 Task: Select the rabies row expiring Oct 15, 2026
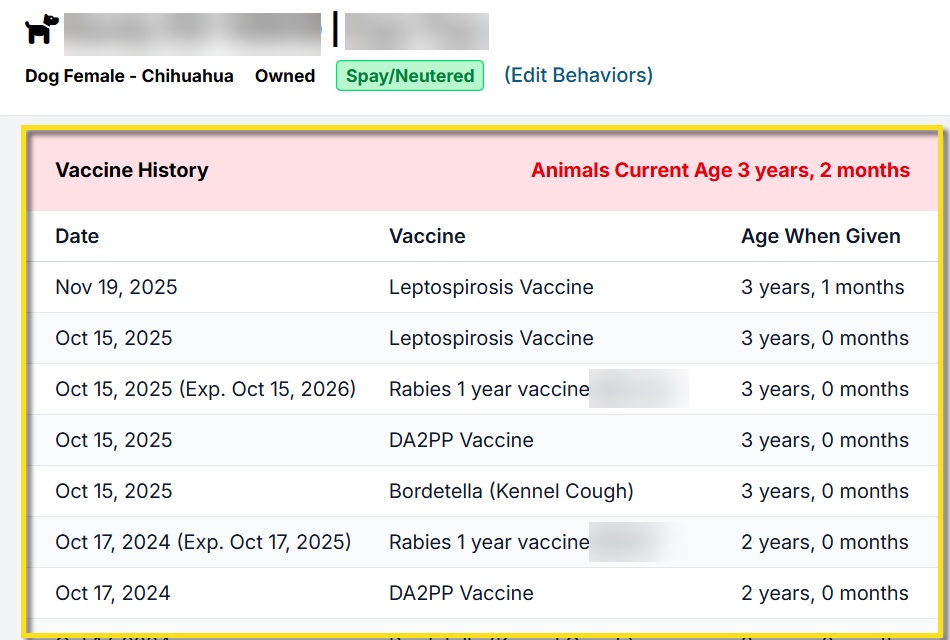[205, 389]
